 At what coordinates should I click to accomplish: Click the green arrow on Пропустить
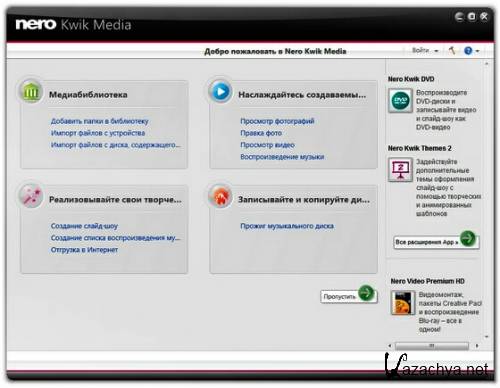coord(366,293)
